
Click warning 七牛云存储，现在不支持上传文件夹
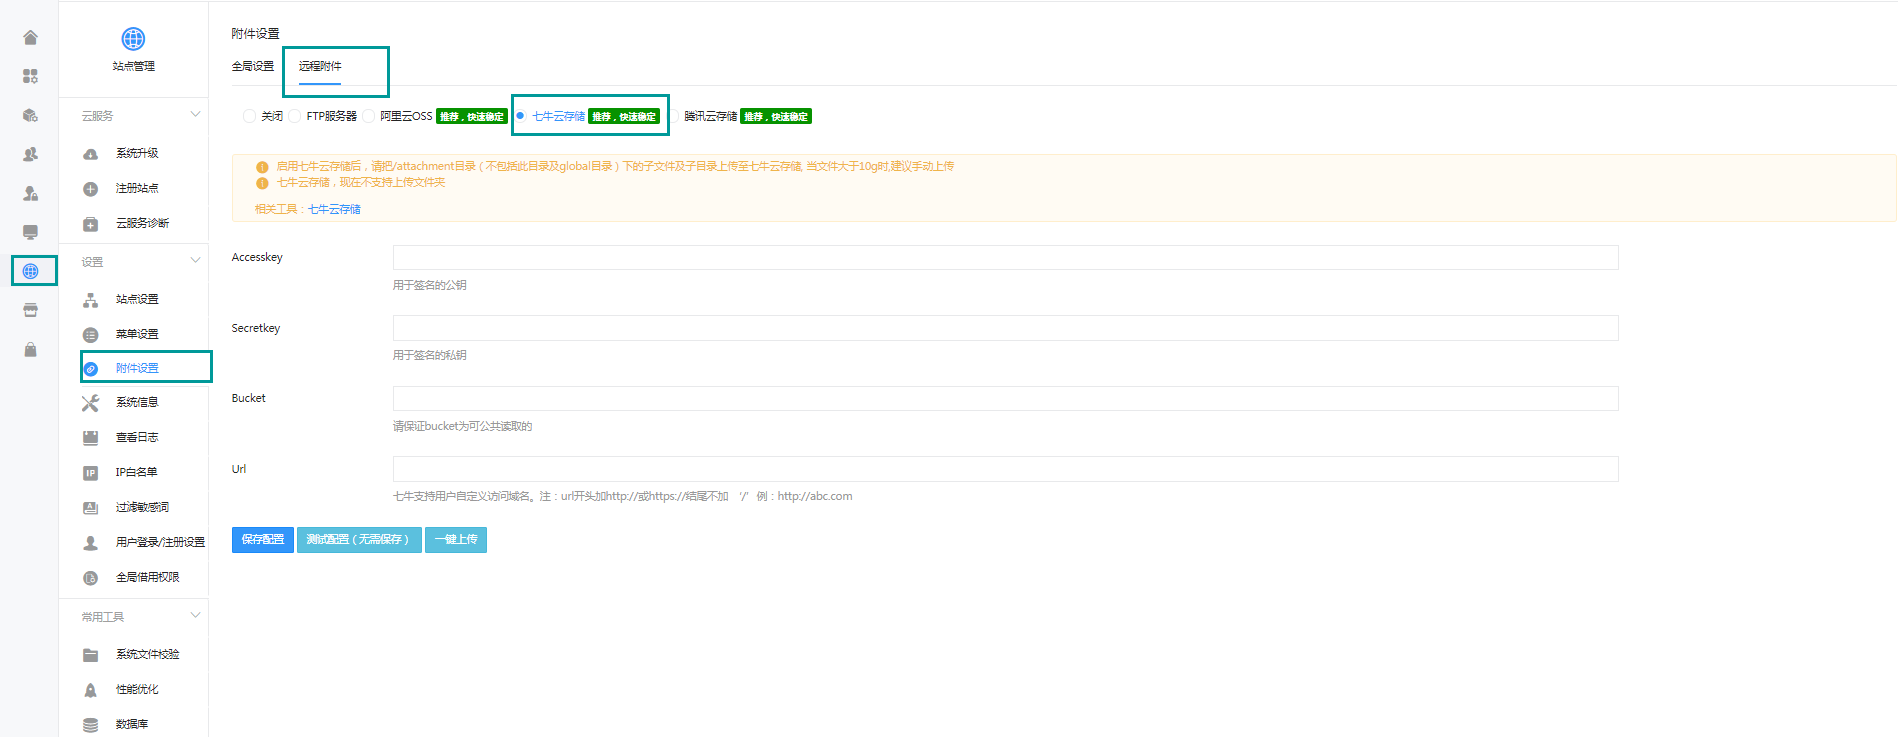pyautogui.click(x=361, y=183)
